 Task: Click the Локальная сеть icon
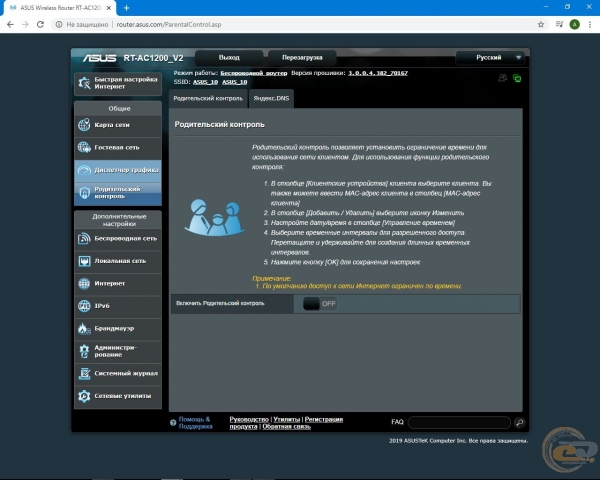(x=84, y=261)
